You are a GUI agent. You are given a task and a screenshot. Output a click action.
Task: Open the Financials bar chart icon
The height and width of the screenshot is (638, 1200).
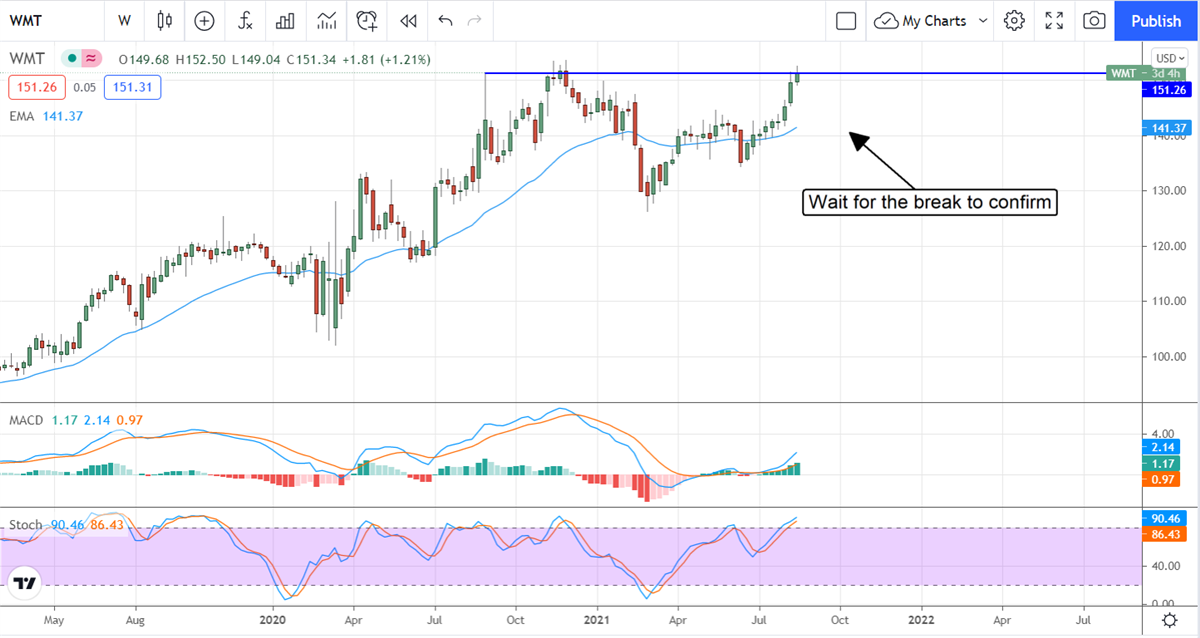point(285,20)
